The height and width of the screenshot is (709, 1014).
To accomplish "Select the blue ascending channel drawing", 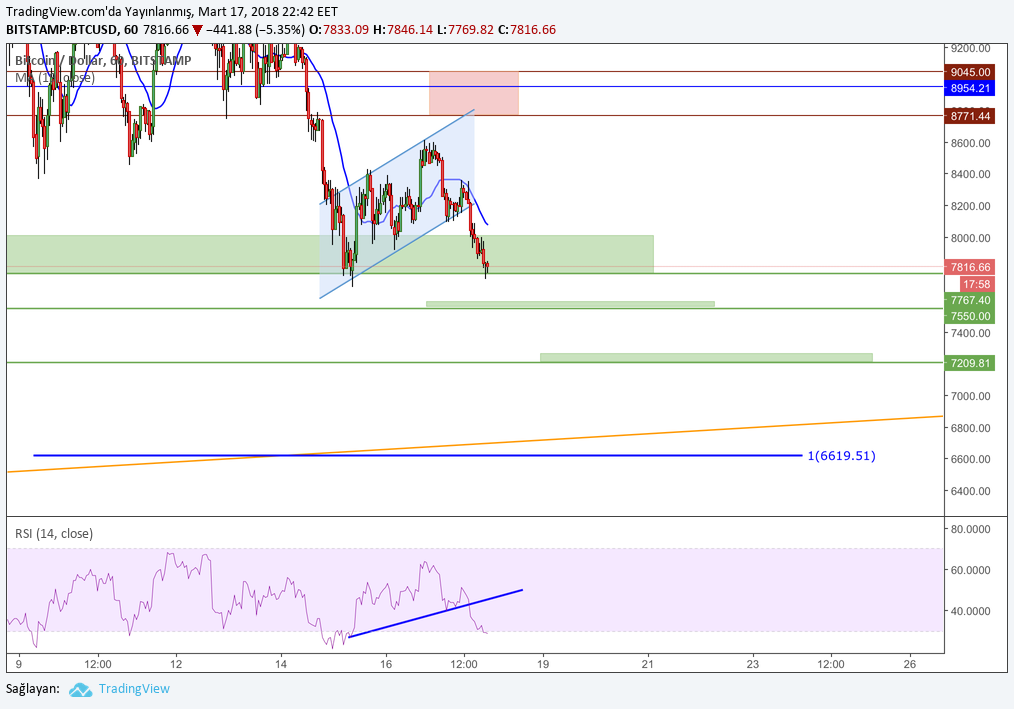I will tap(397, 204).
